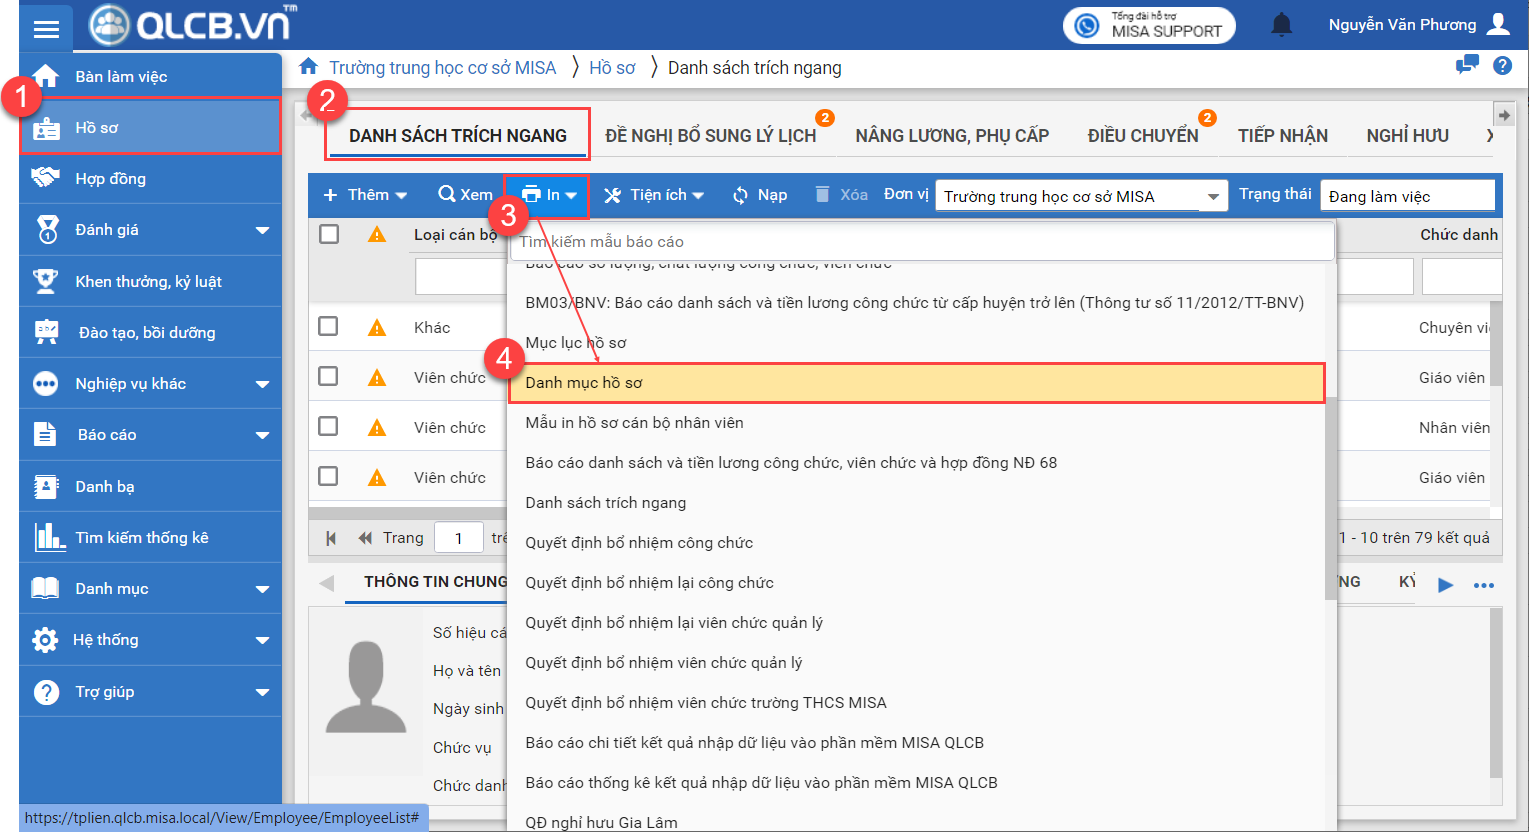Click the report template search field
The width and height of the screenshot is (1529, 832).
920,242
